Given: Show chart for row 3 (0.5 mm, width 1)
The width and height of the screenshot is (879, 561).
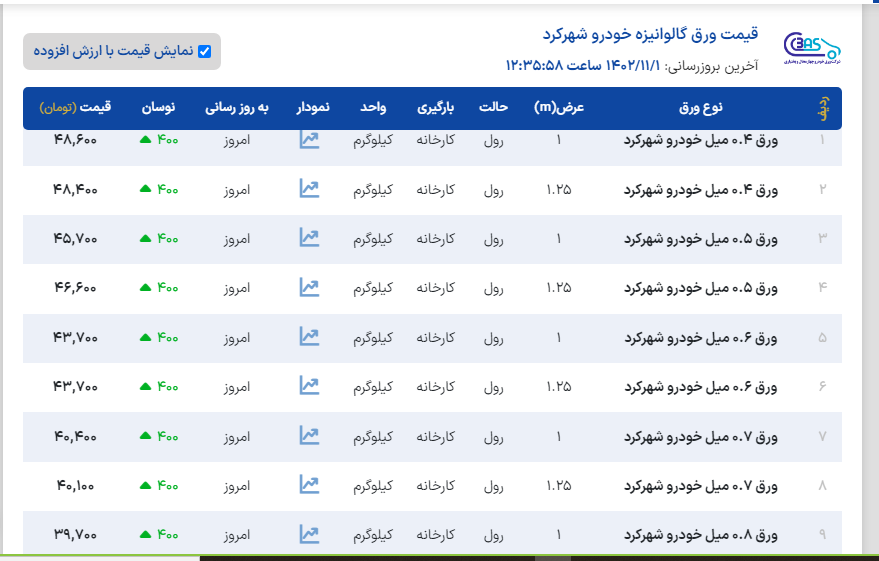Looking at the screenshot, I should click(309, 238).
